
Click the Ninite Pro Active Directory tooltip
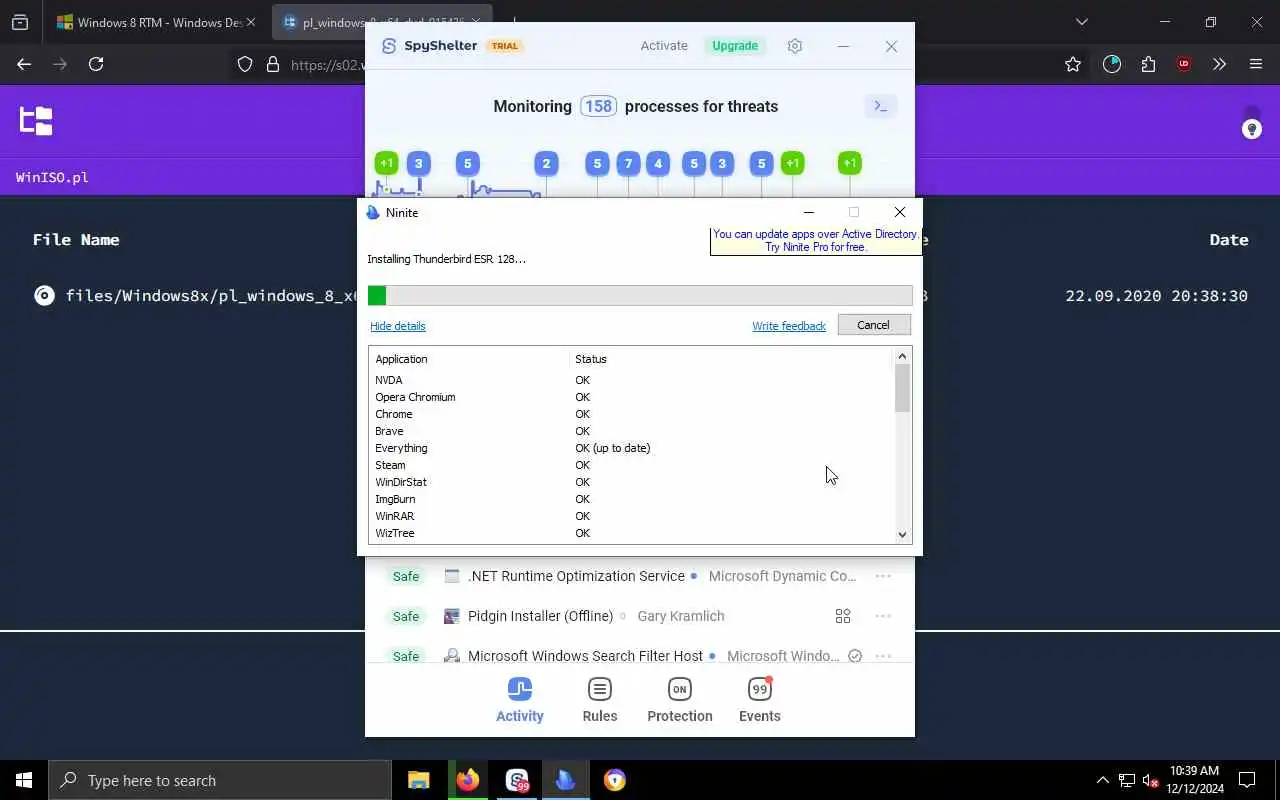815,241
